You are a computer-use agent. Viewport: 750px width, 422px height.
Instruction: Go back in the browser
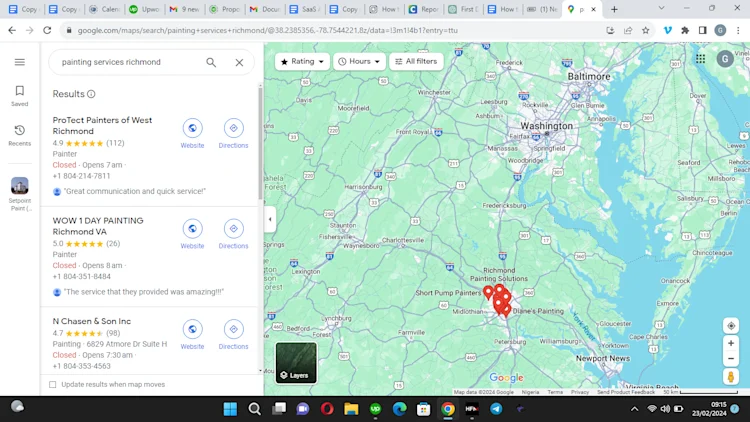pyautogui.click(x=12, y=30)
